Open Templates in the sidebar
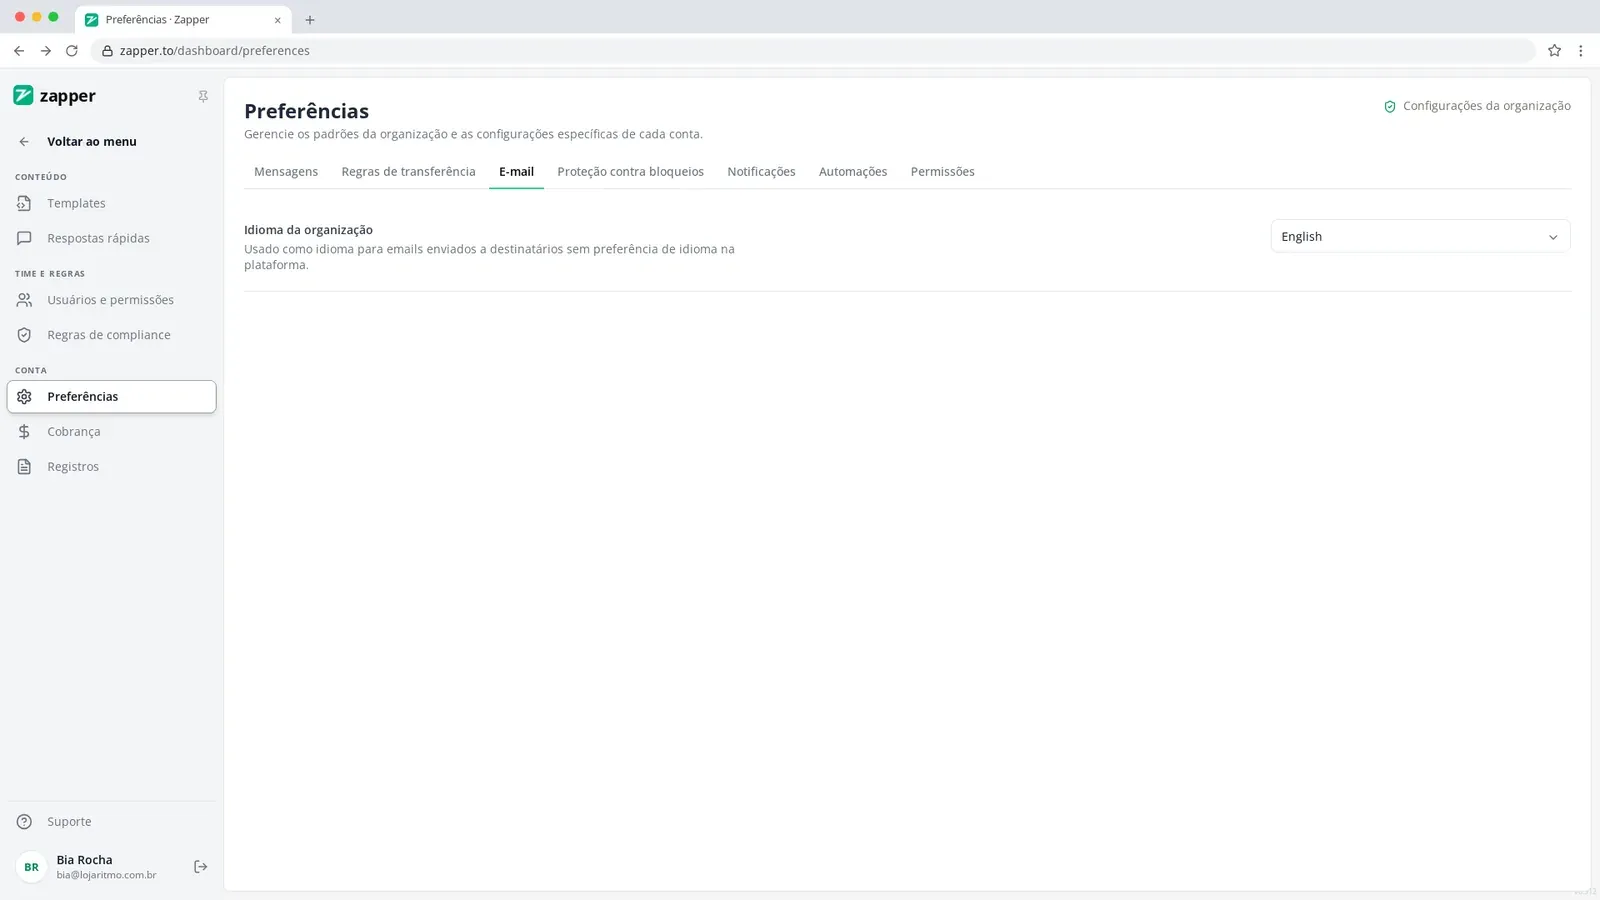Image resolution: width=1600 pixels, height=900 pixels. tap(111, 204)
